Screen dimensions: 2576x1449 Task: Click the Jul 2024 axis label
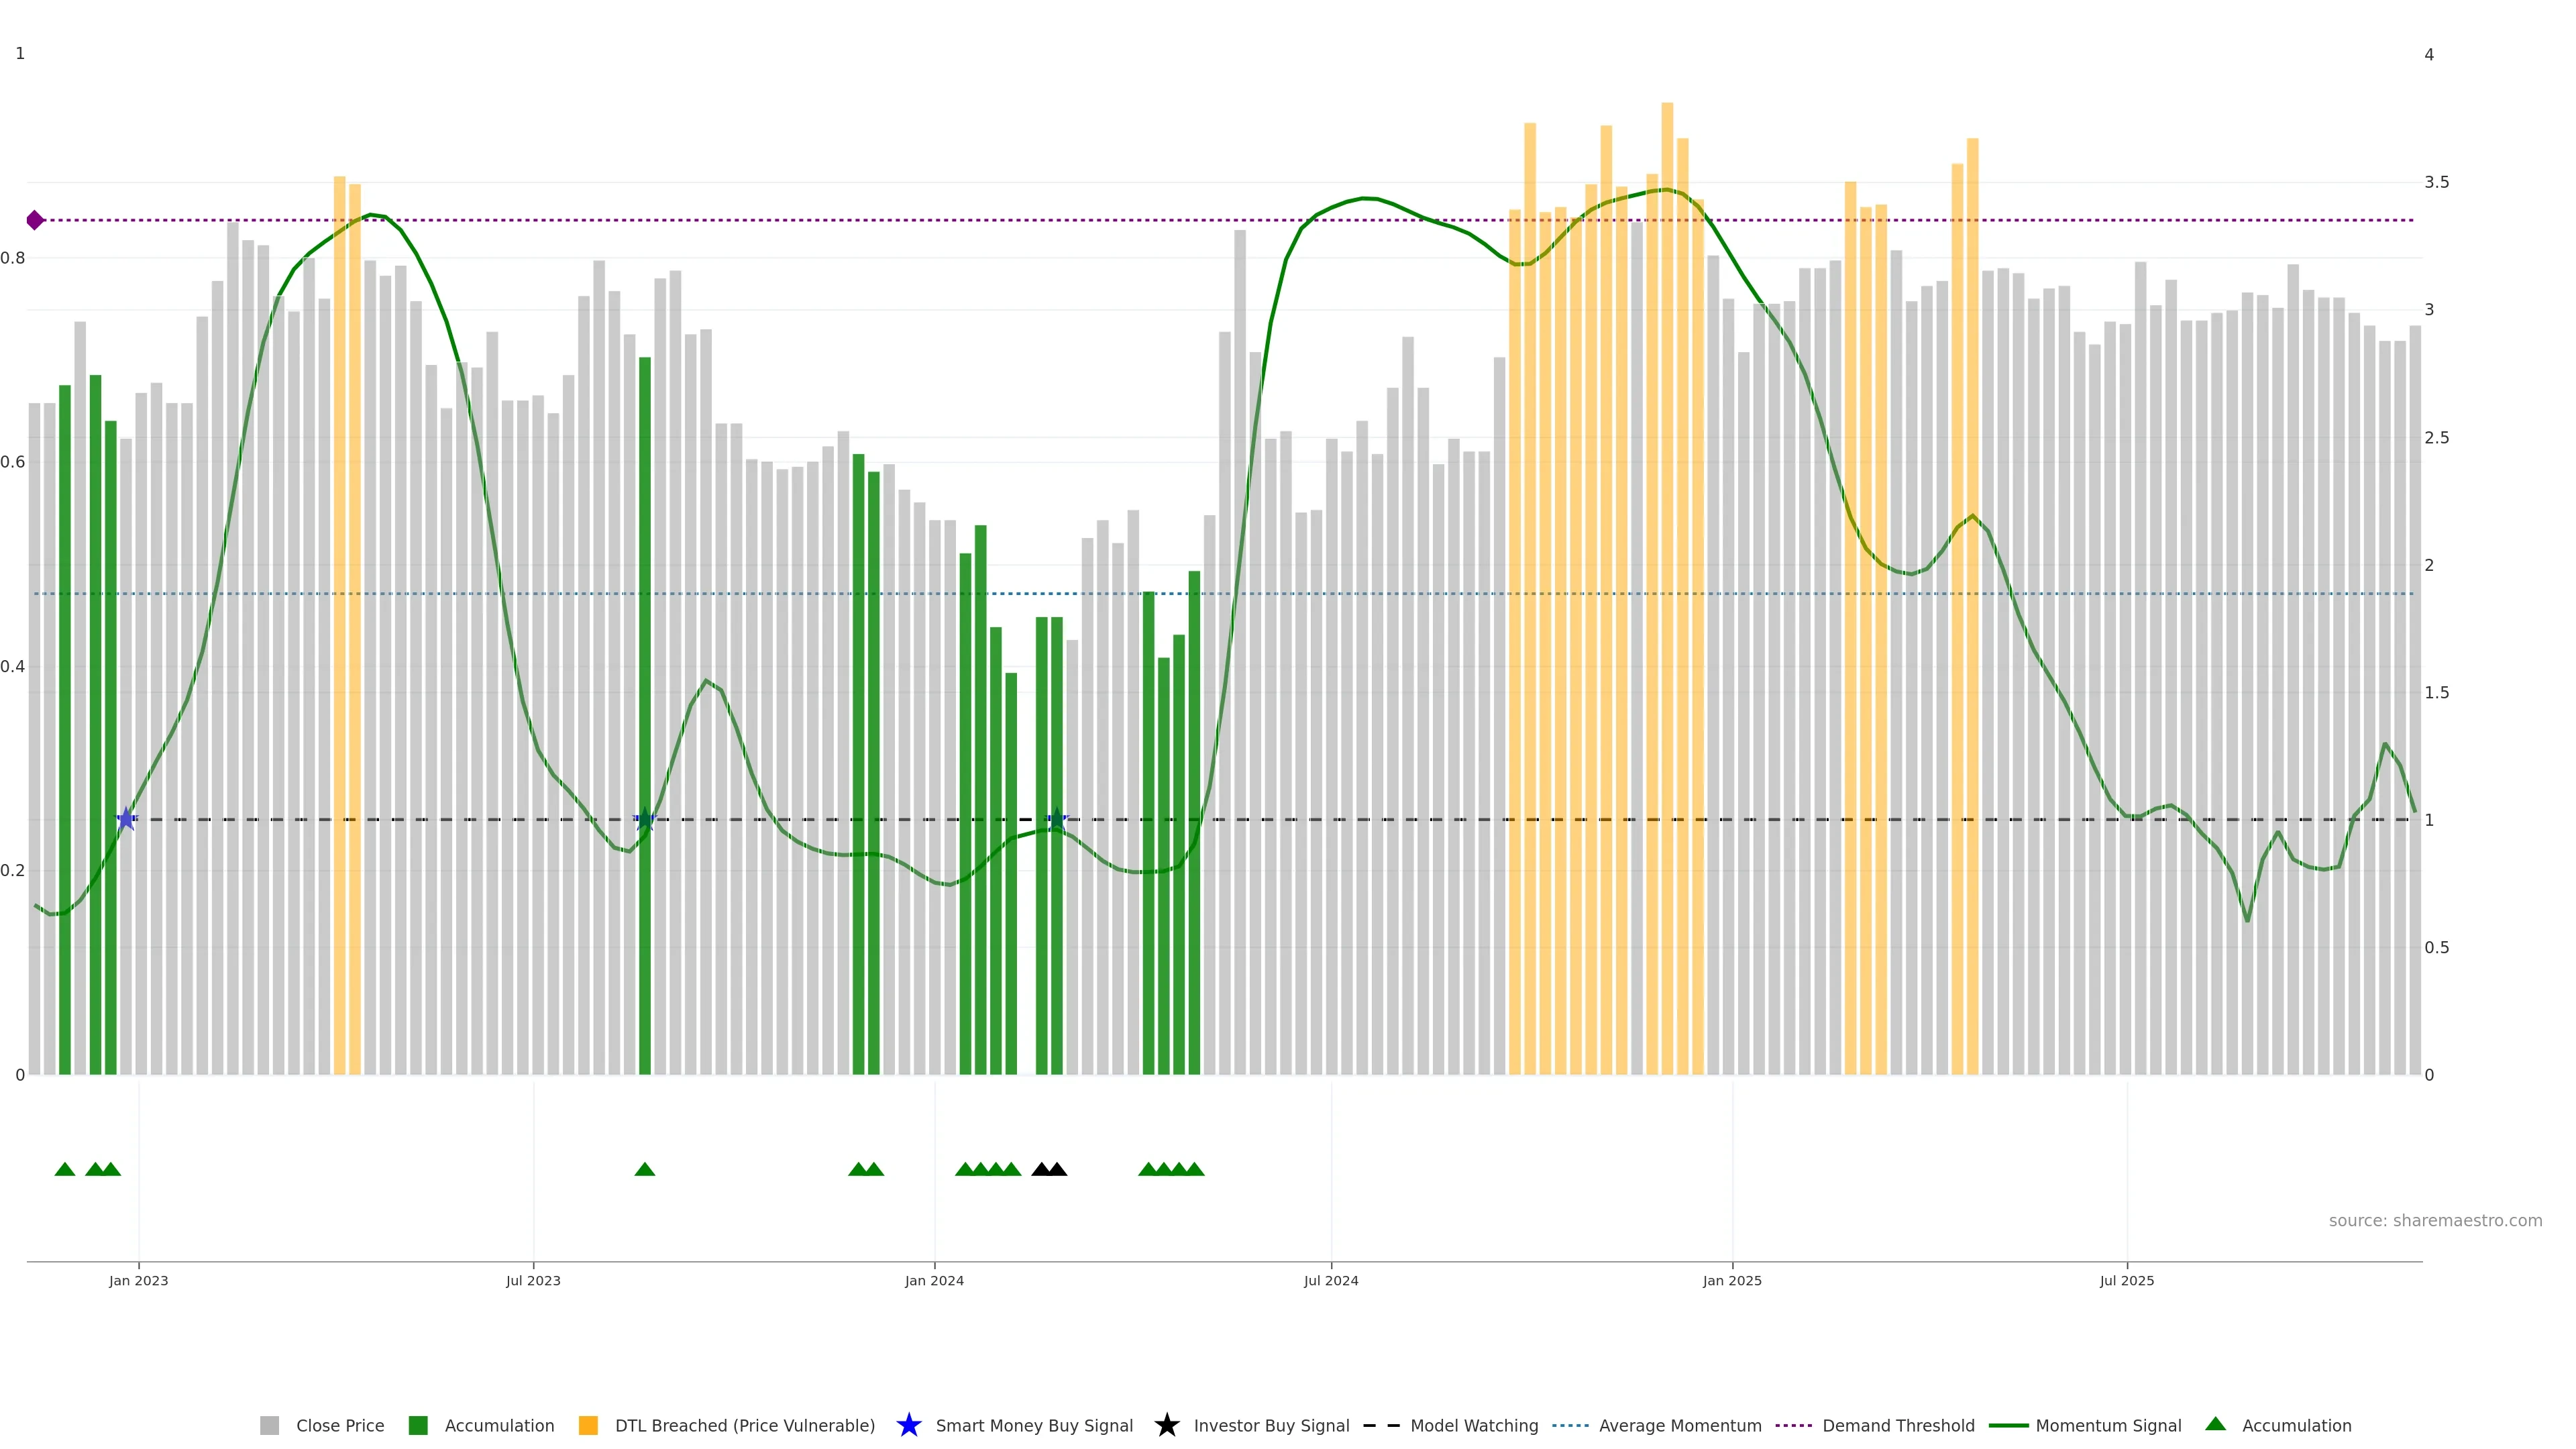point(1330,1280)
